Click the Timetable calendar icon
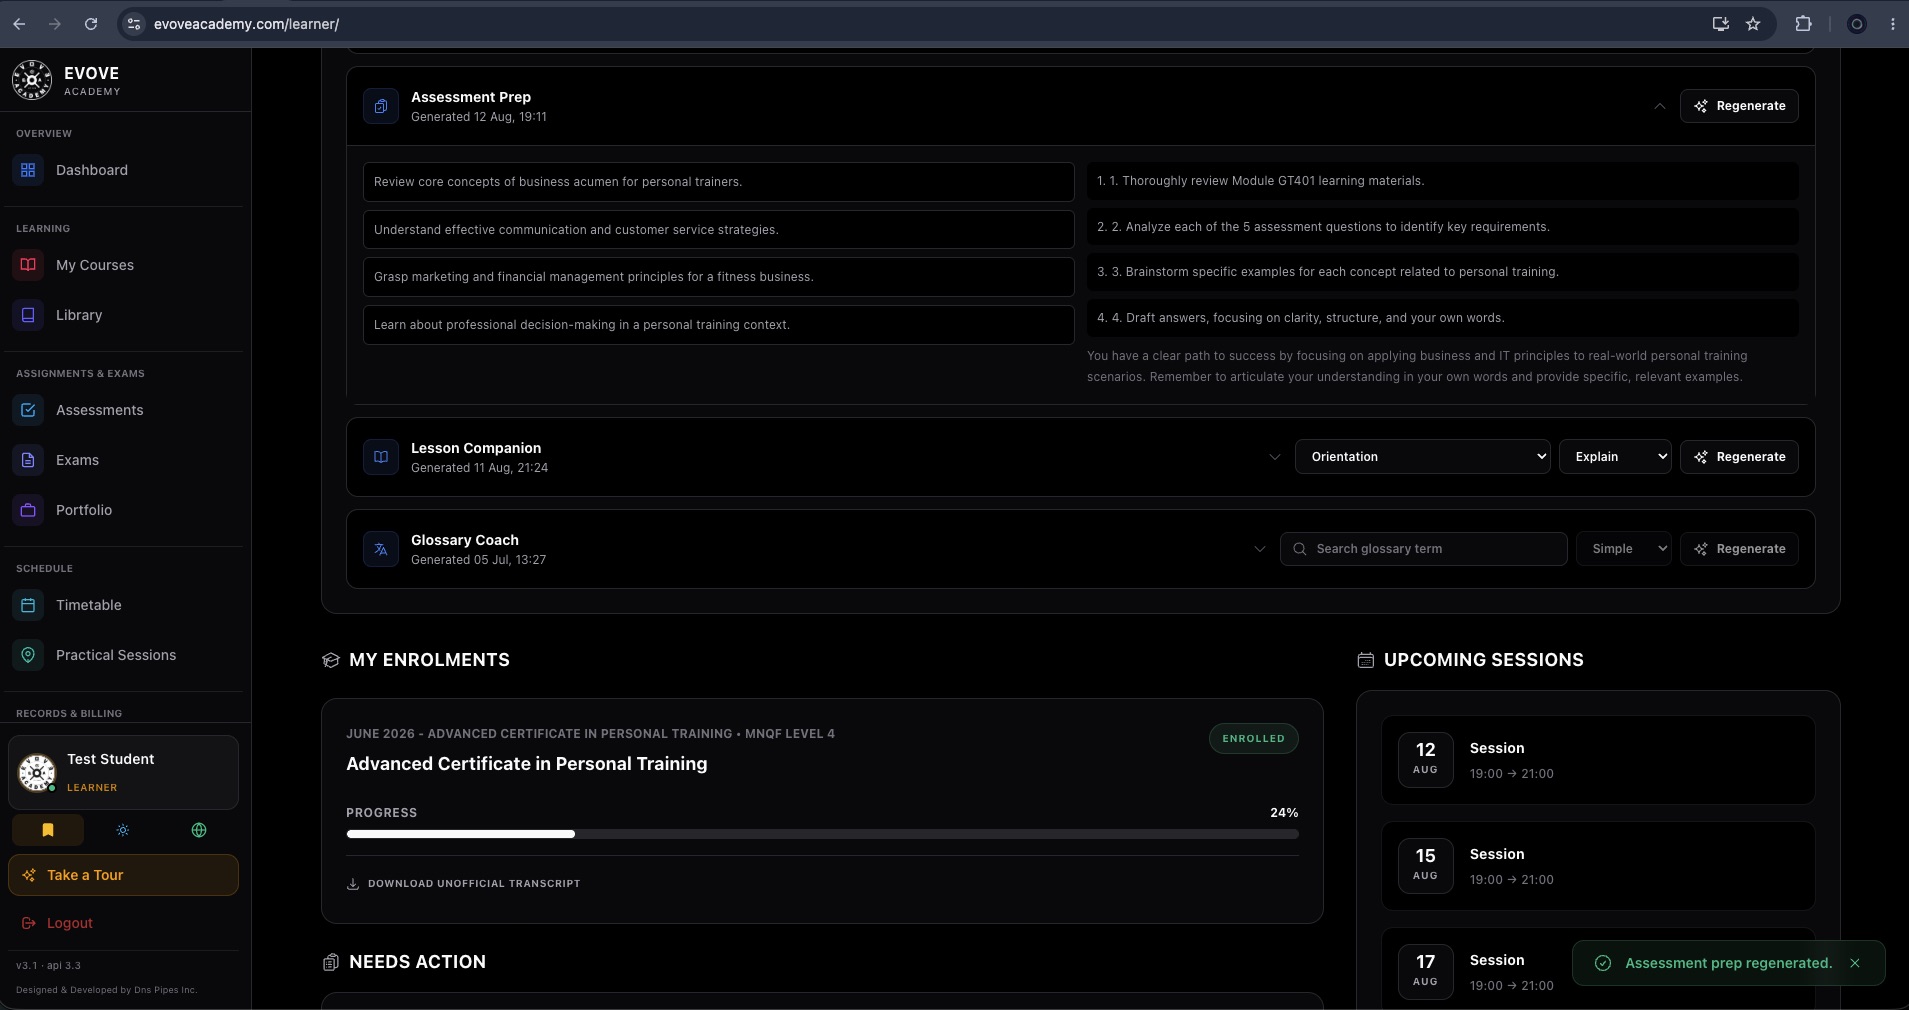The height and width of the screenshot is (1010, 1909). point(28,605)
